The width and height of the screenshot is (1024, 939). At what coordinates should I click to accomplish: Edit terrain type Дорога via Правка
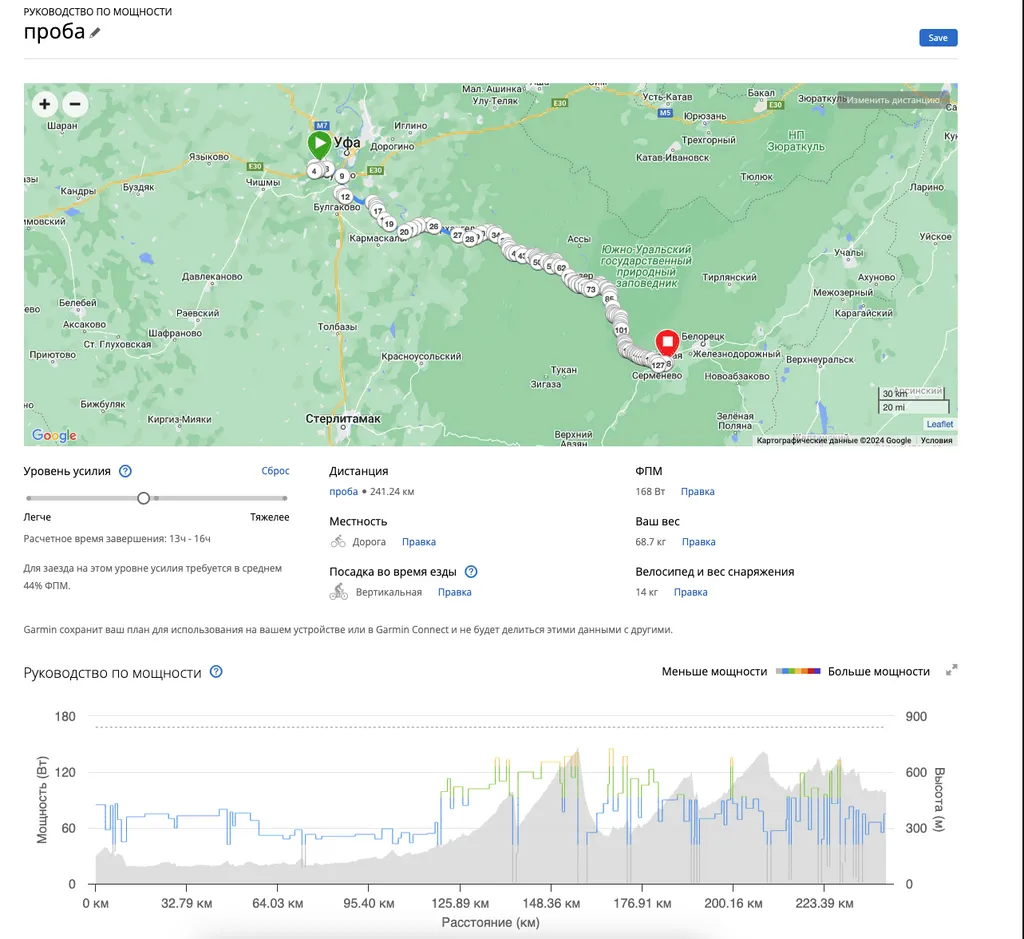419,542
